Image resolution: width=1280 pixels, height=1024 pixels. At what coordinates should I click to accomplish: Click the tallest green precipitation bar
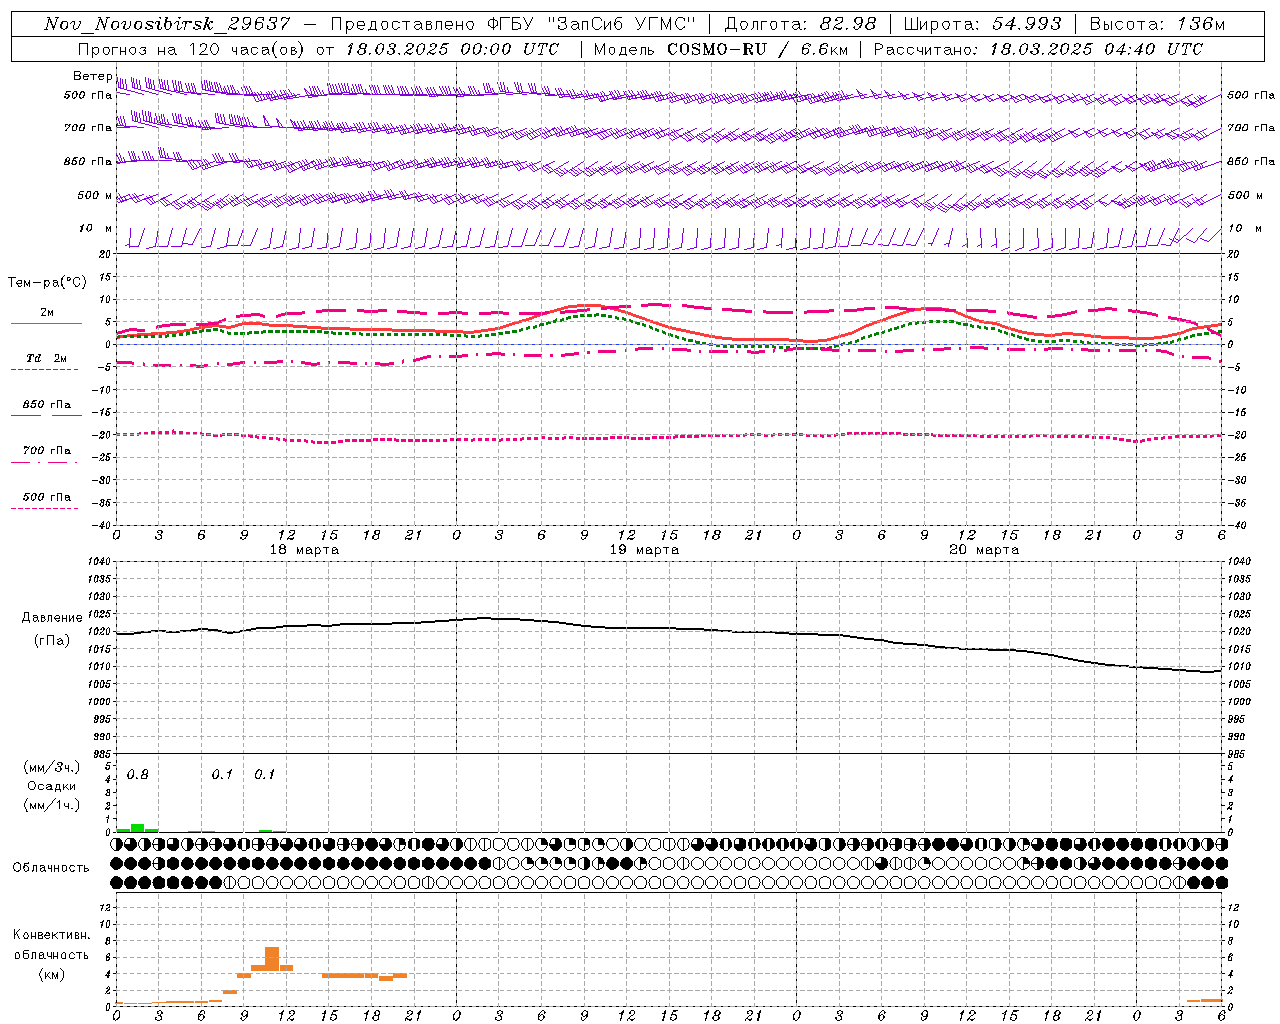click(x=138, y=828)
